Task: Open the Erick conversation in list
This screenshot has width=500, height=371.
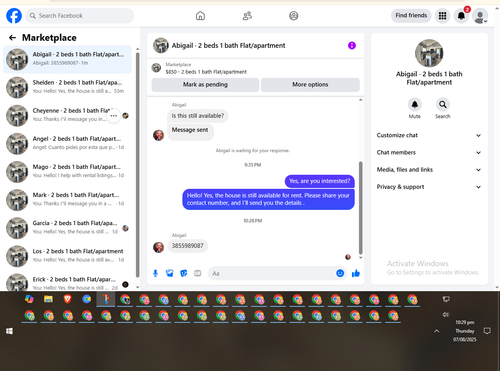Action: (x=67, y=282)
